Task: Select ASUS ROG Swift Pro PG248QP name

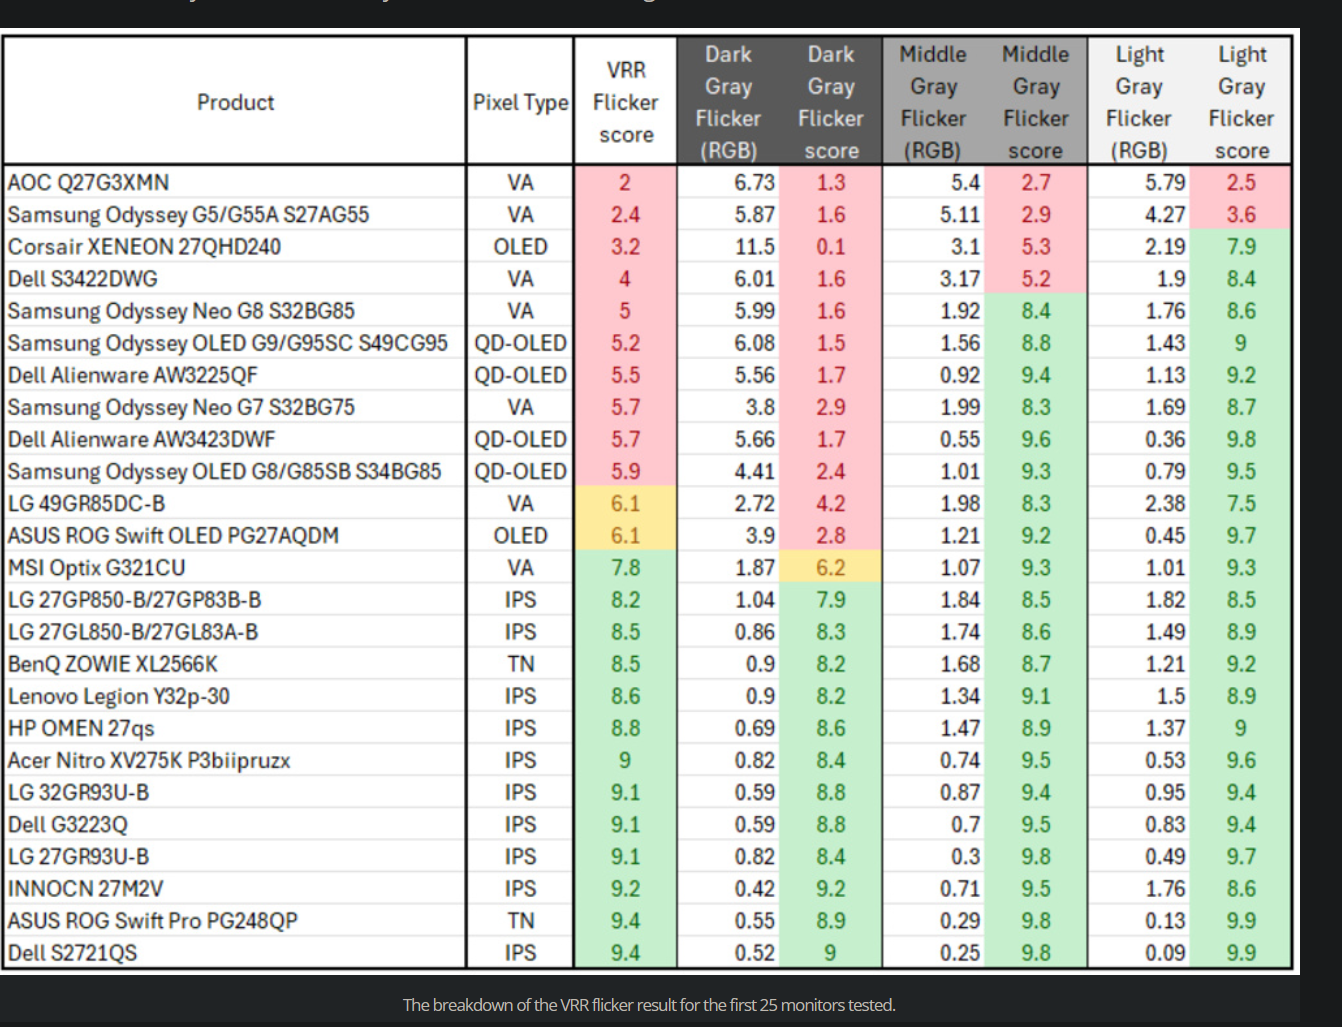Action: [x=152, y=920]
